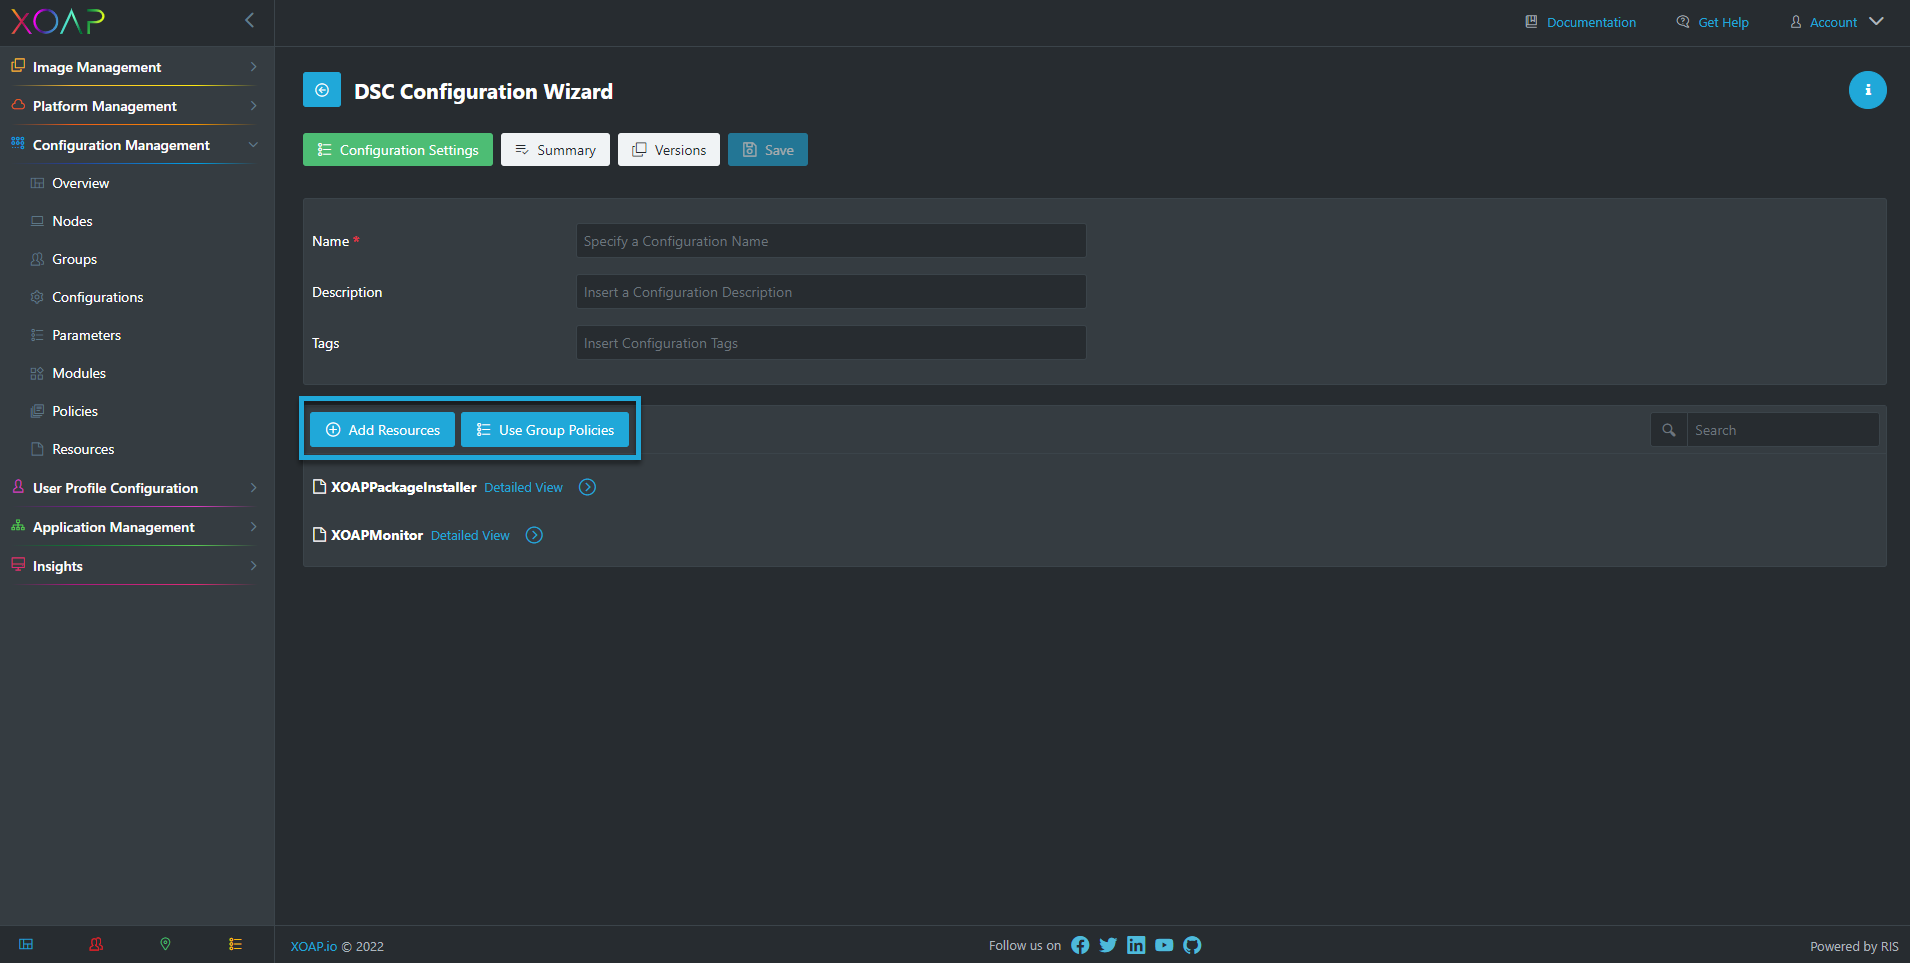Click the Account user icon

(x=1796, y=21)
